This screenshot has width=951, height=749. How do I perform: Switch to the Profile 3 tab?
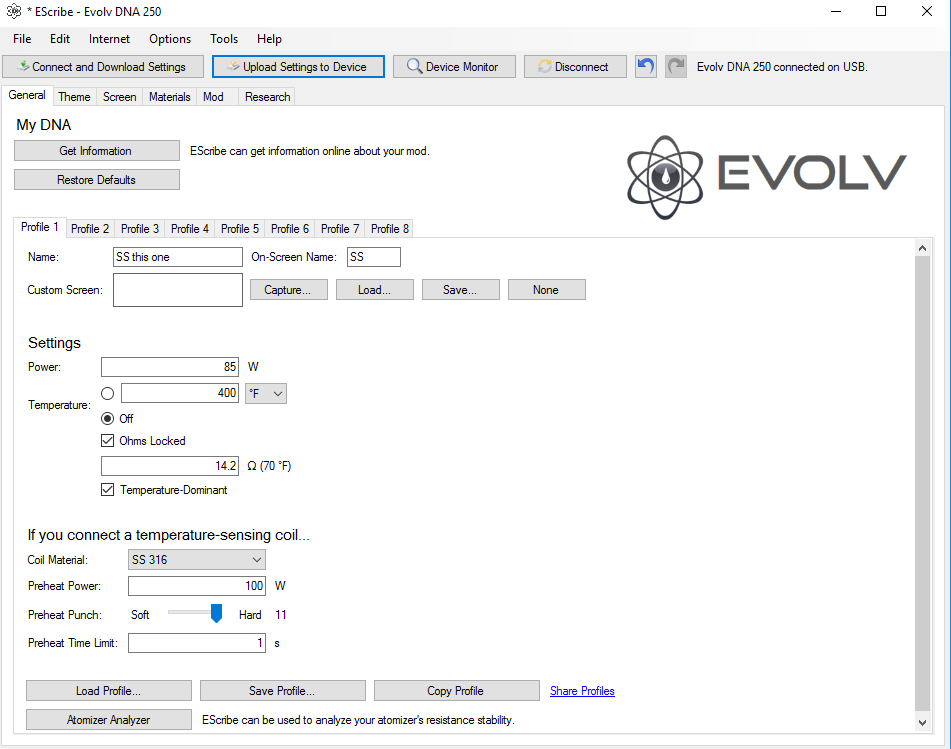coord(140,229)
